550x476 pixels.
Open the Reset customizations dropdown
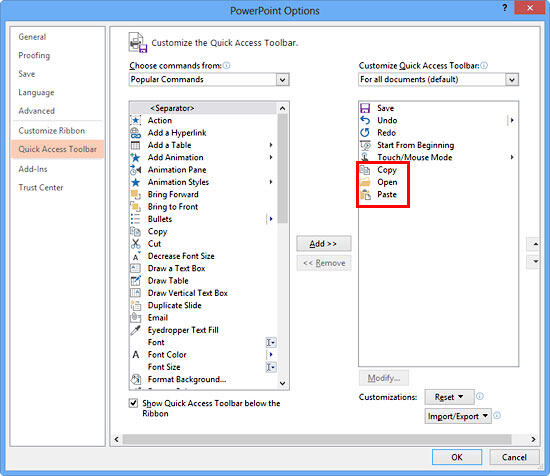[x=449, y=397]
